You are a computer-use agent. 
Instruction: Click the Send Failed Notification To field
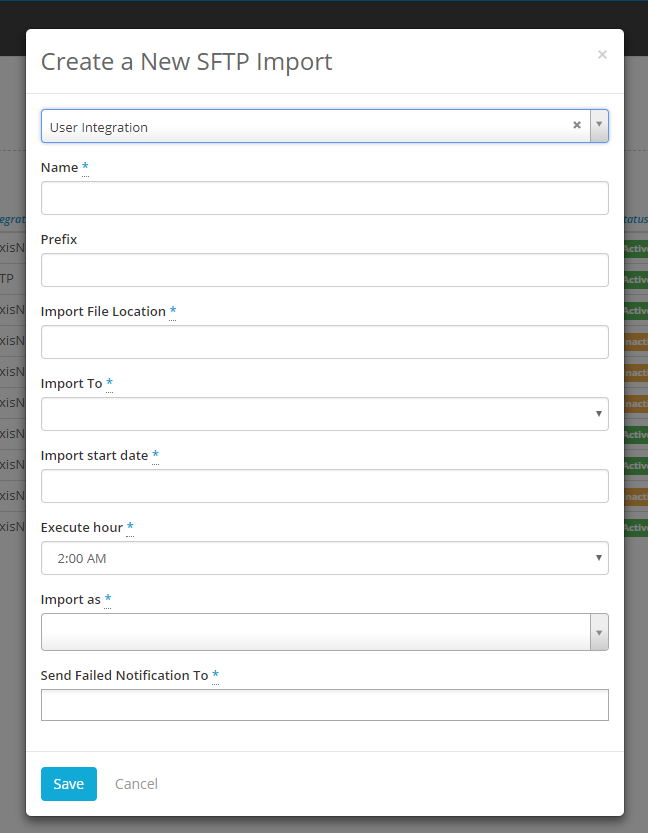(324, 704)
